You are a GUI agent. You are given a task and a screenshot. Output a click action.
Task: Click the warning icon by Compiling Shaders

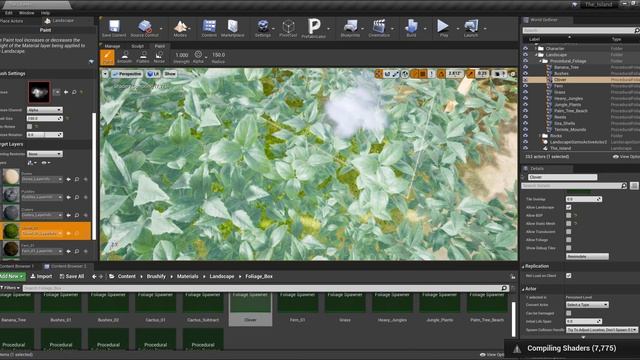tap(517, 349)
